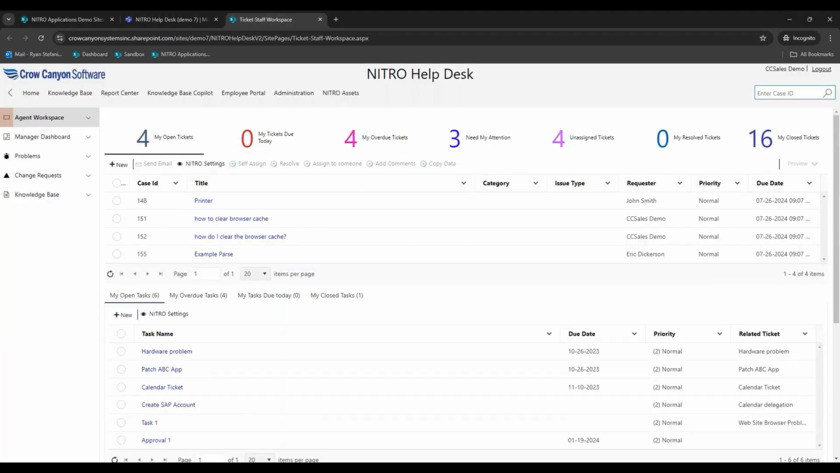
Task: Select Patch ABC App task checkbox
Action: 121,369
